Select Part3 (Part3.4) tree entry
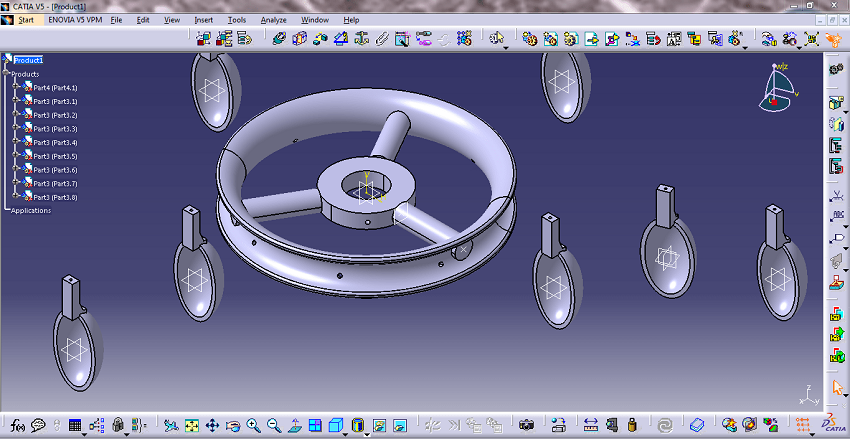The image size is (850, 439). [55, 142]
